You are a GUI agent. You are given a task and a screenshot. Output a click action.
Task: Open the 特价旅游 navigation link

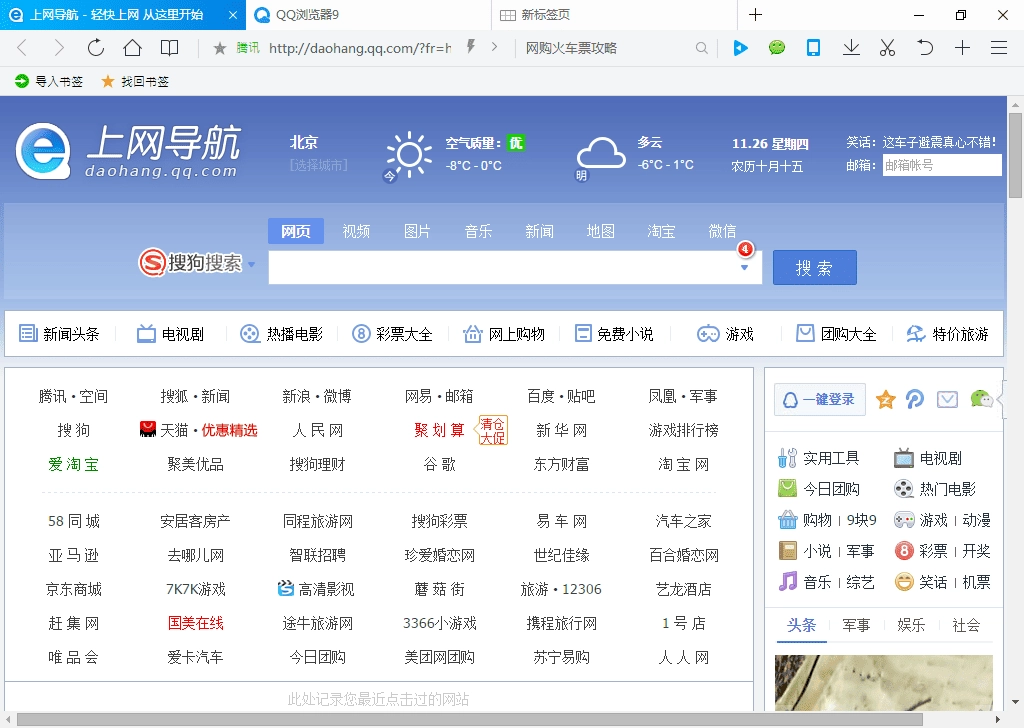[948, 334]
